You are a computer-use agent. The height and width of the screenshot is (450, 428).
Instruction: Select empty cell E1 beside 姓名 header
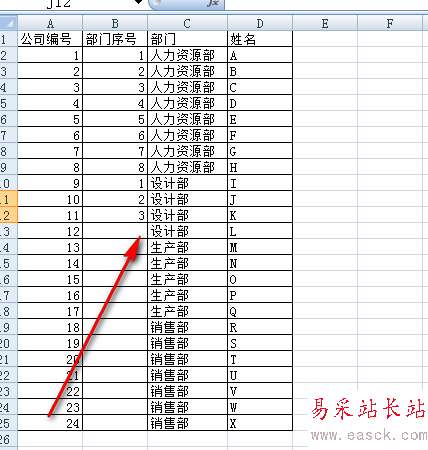[325, 39]
